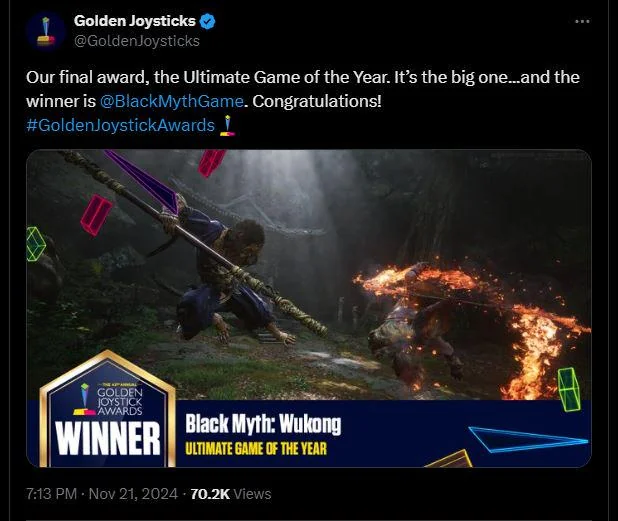Click the Golden Joysticks display name
The width and height of the screenshot is (618, 521).
tap(134, 21)
